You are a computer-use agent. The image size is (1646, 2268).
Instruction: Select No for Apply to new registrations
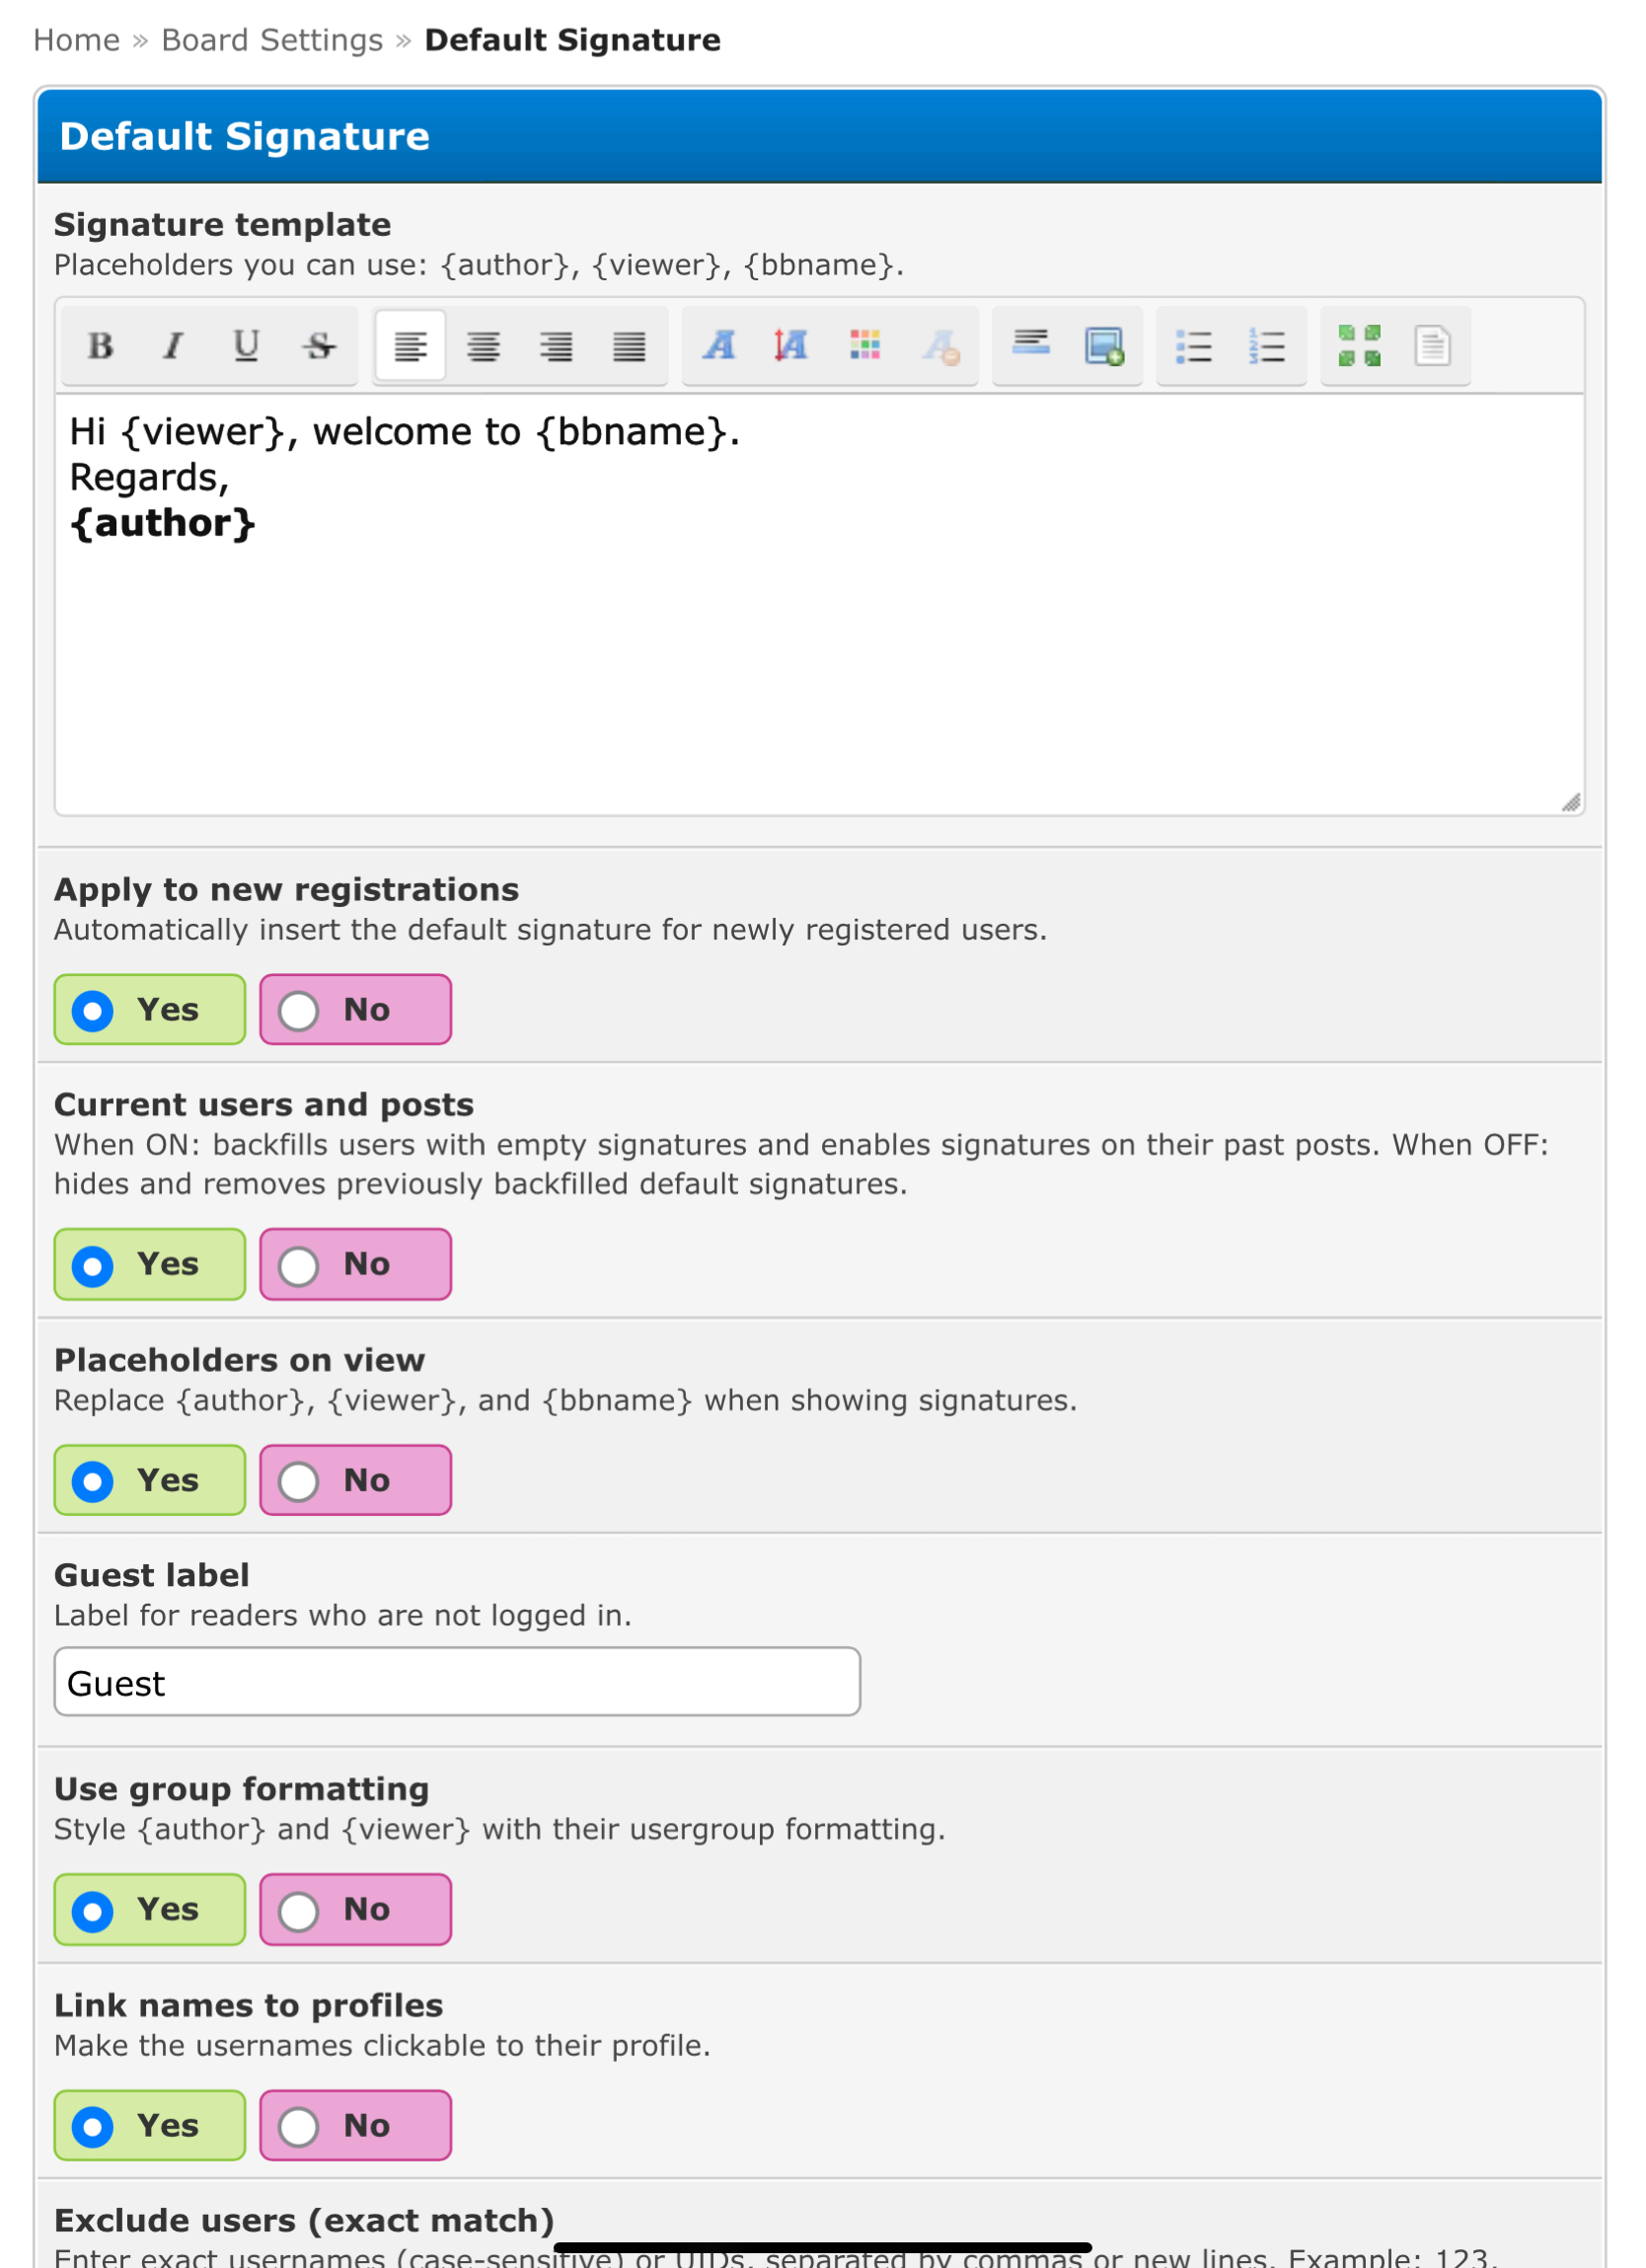point(355,1010)
